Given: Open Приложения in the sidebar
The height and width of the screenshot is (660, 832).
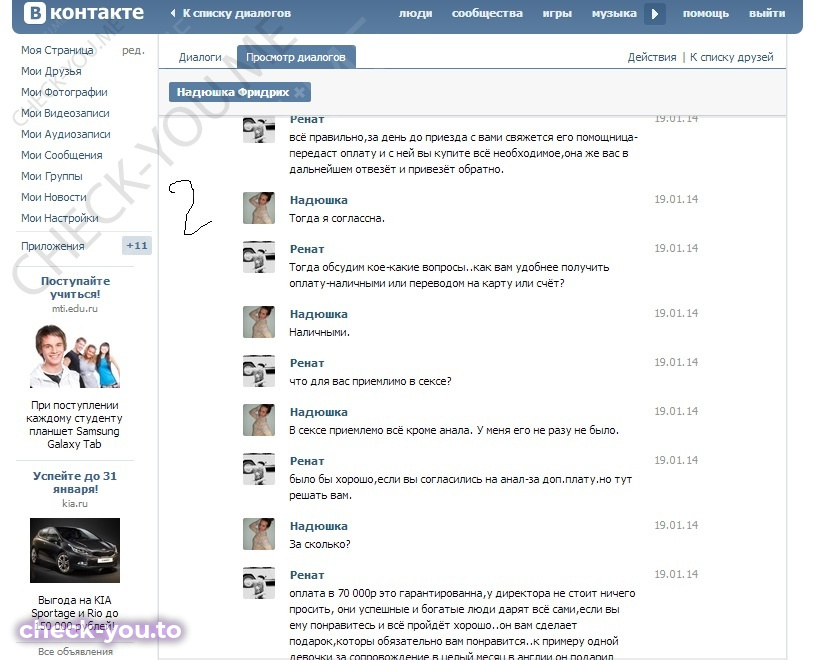Looking at the screenshot, I should (x=53, y=246).
